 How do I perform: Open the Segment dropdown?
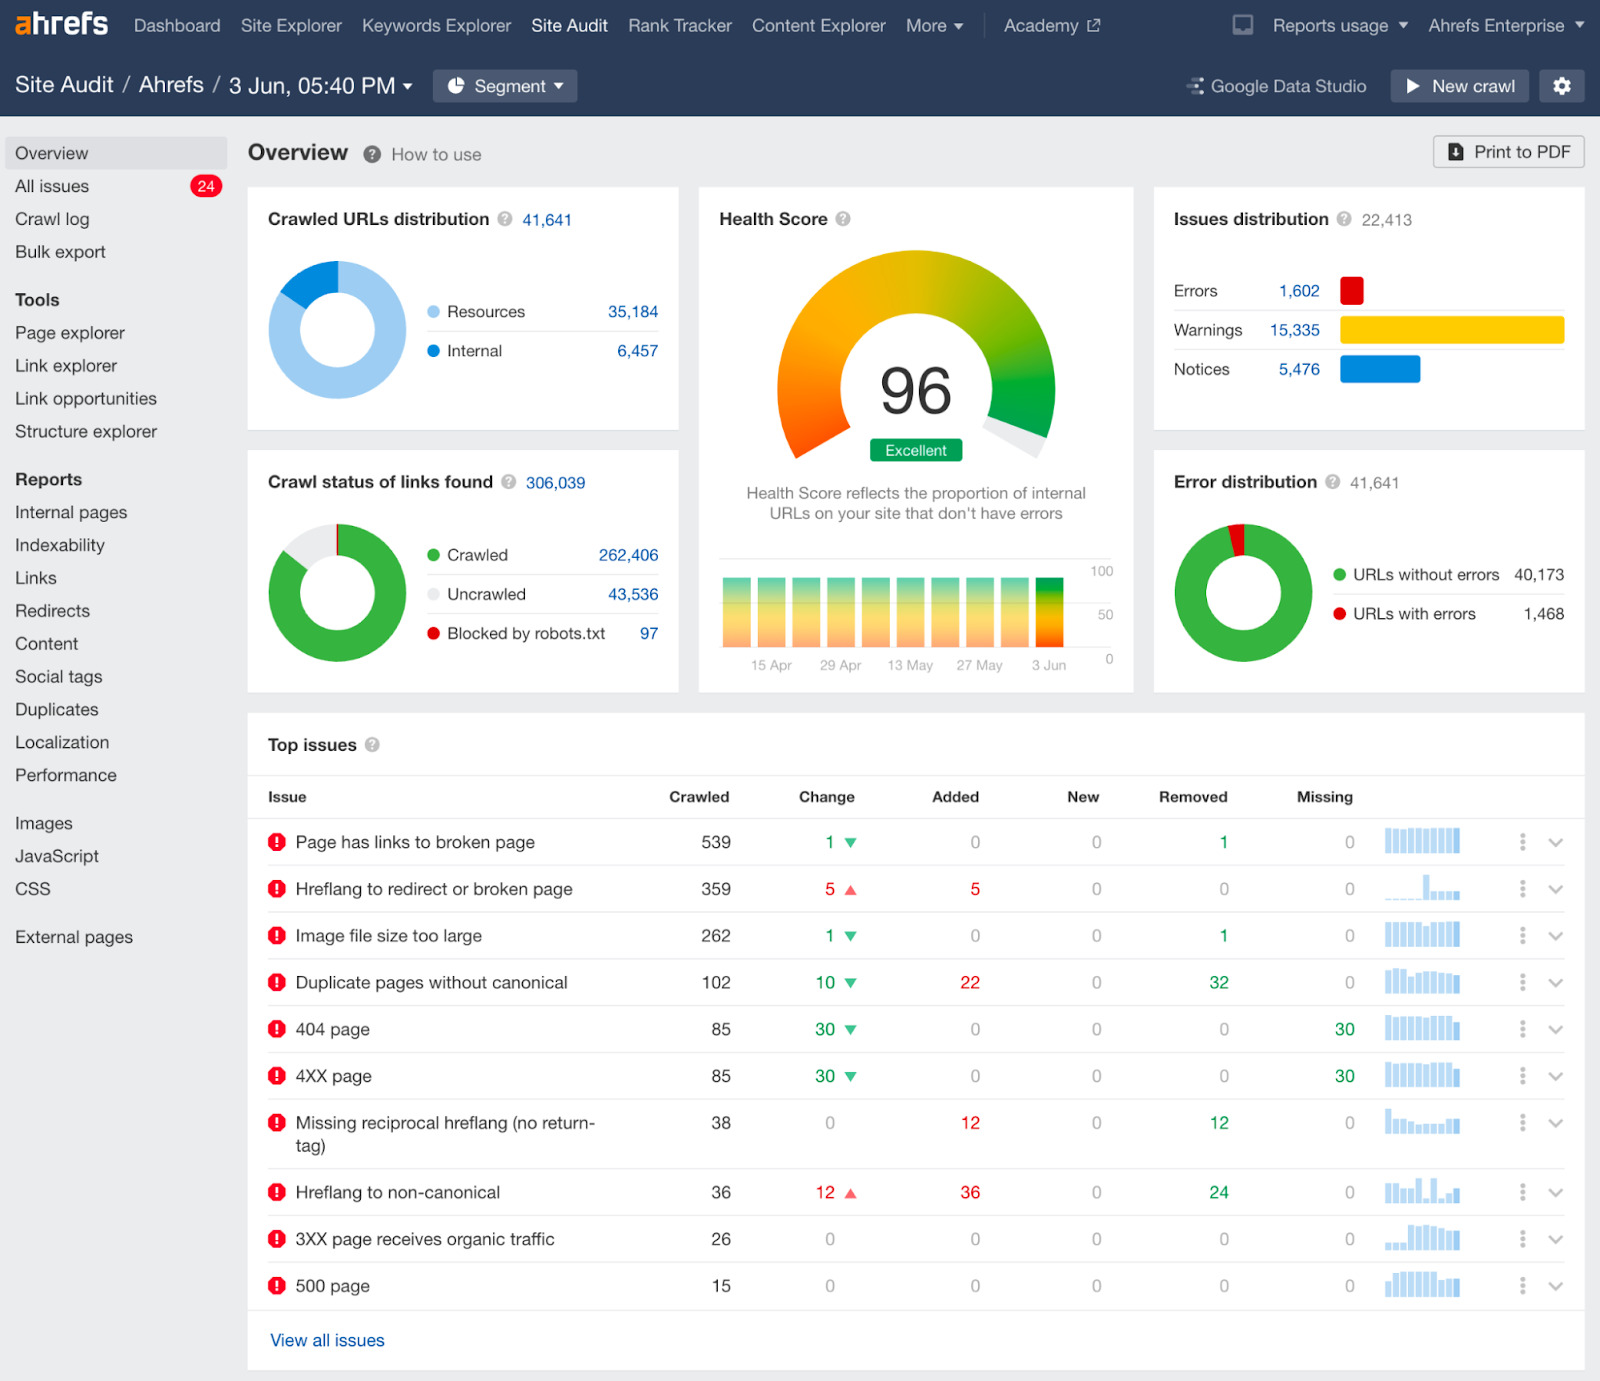505,86
